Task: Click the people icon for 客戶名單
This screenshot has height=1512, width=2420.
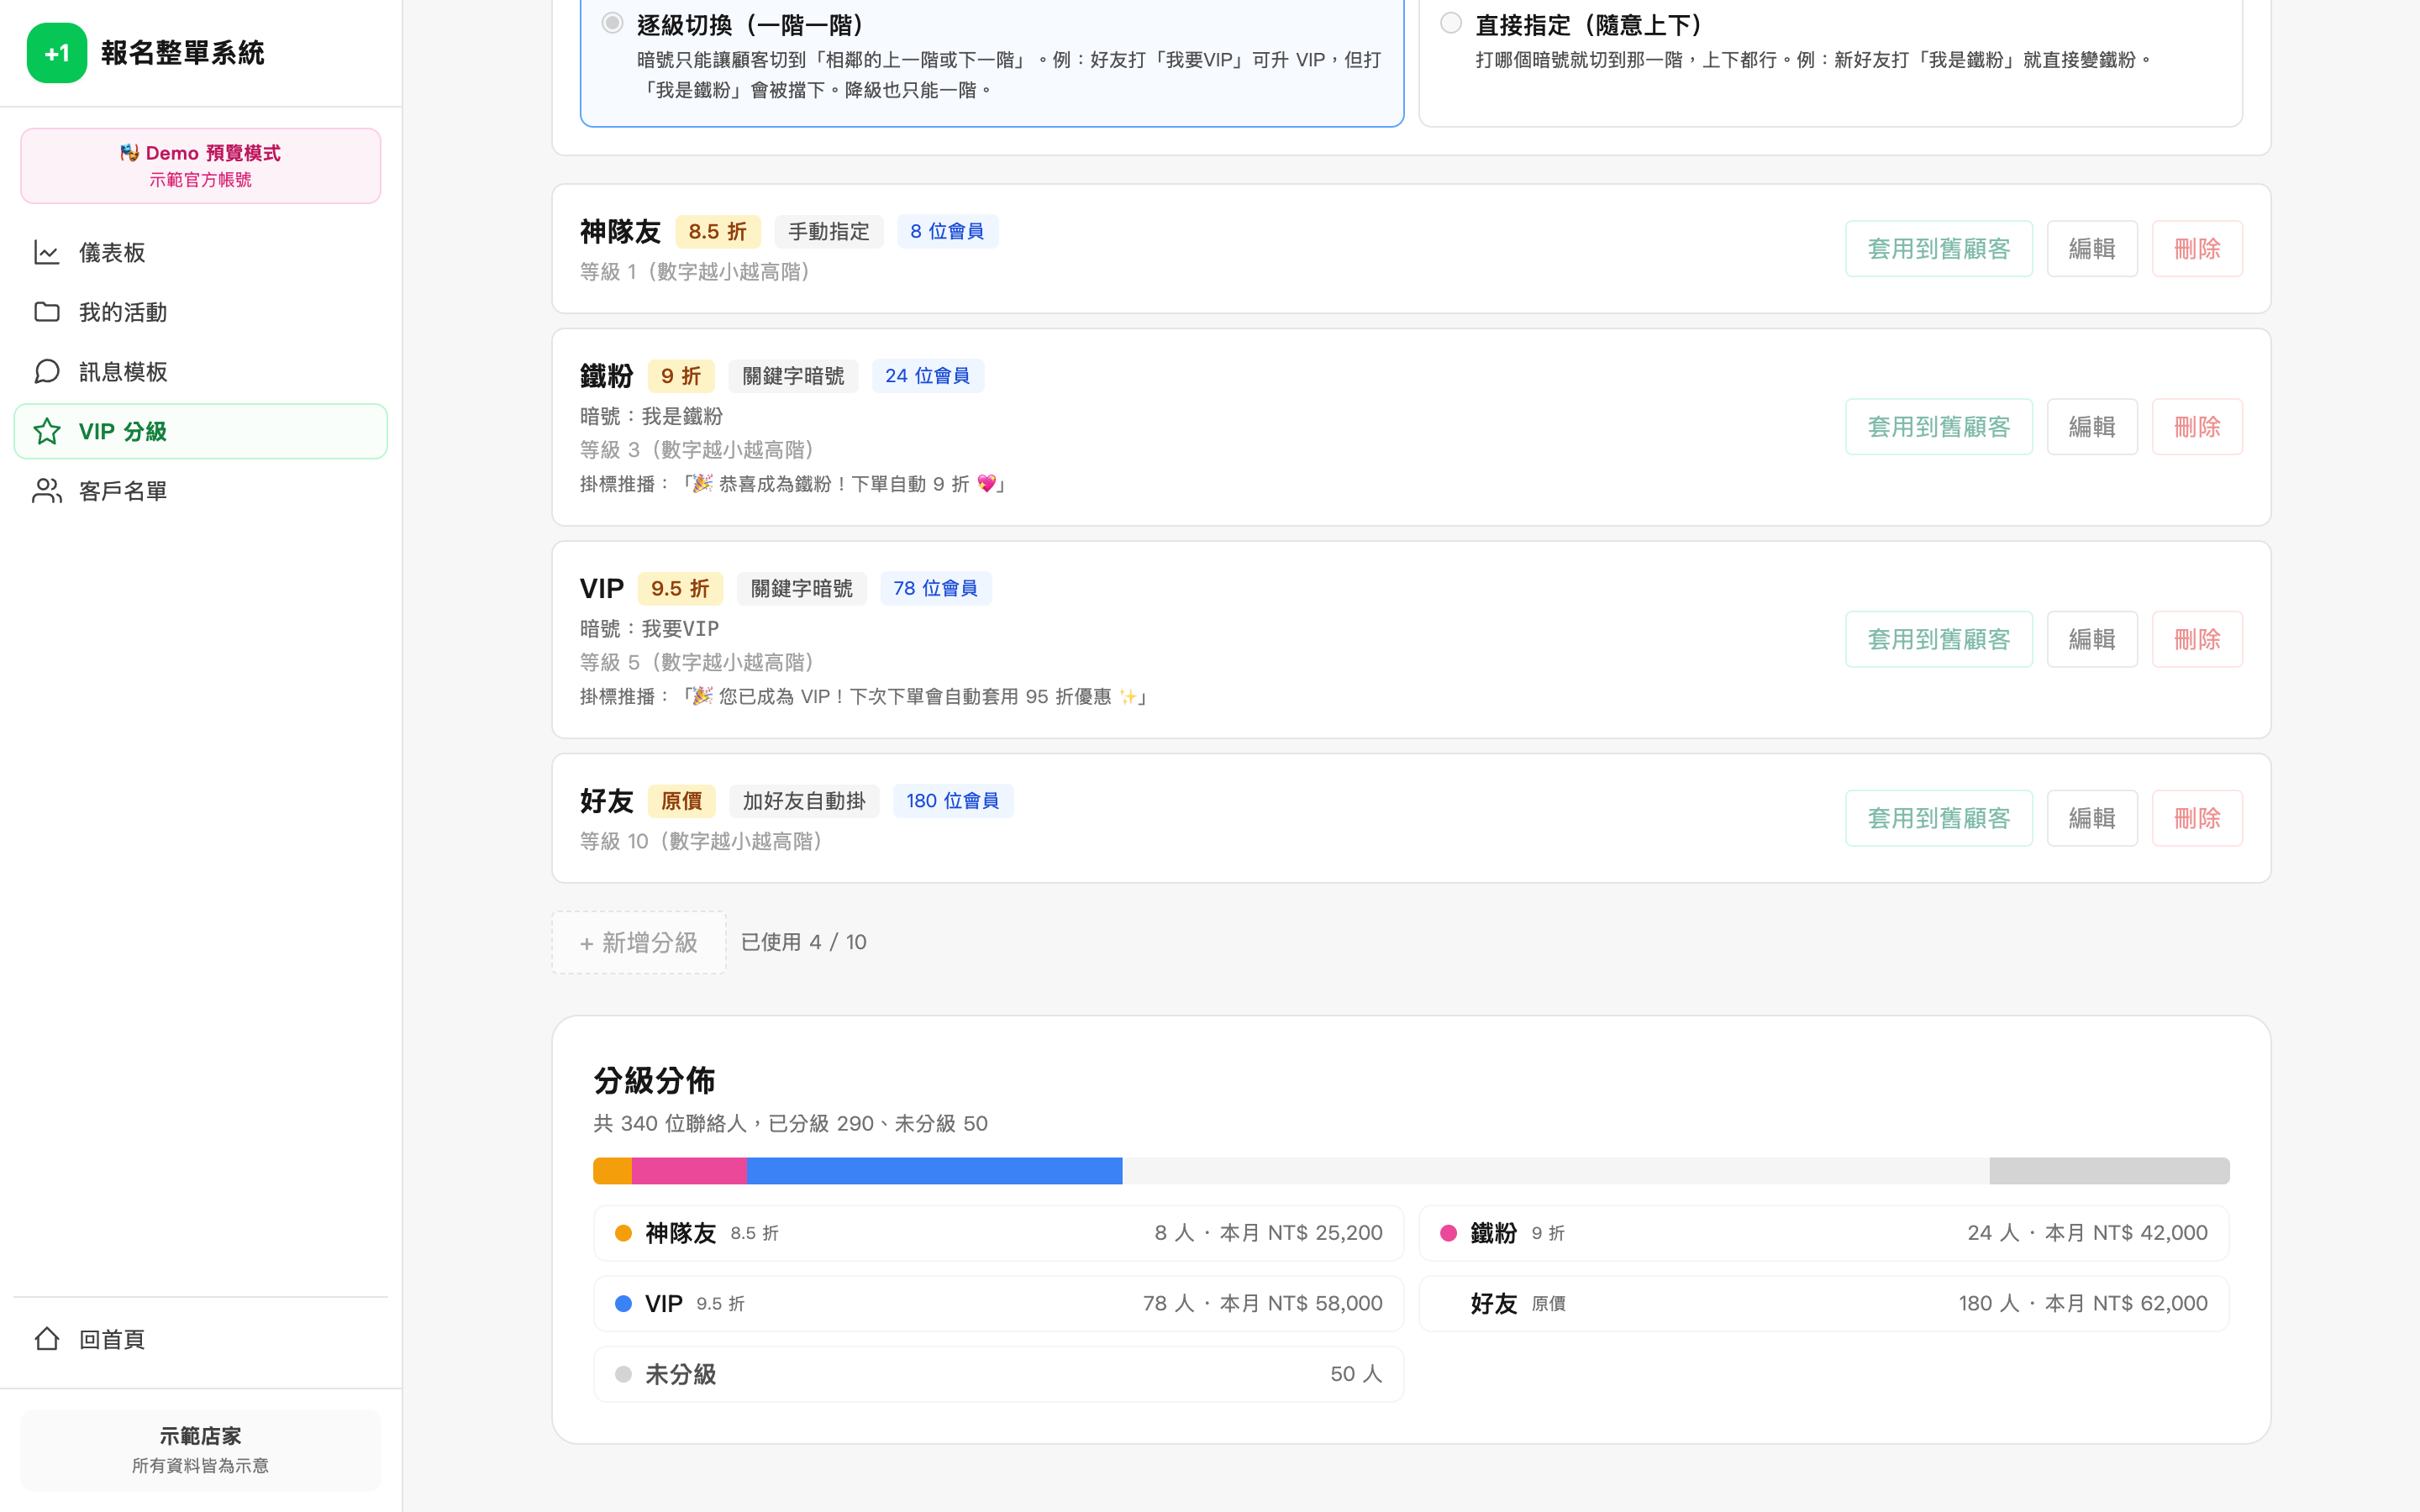Action: coord(47,491)
